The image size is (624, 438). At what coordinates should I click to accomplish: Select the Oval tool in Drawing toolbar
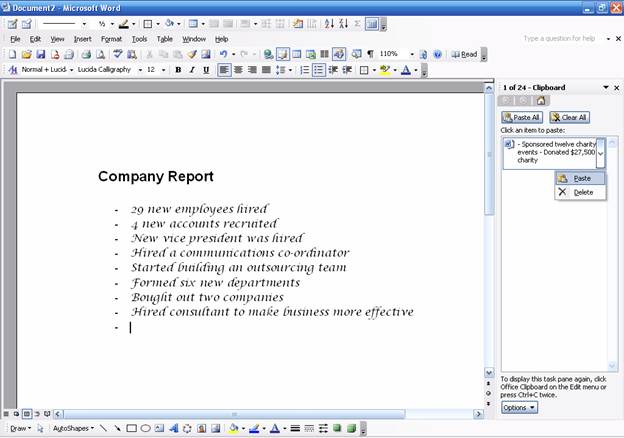(146, 428)
